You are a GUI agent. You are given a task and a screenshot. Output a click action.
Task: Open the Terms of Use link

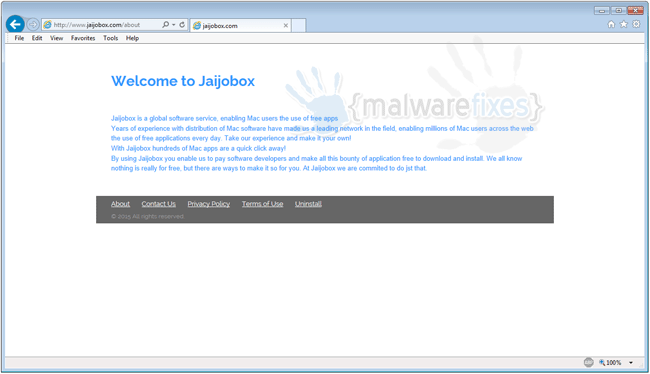262,204
